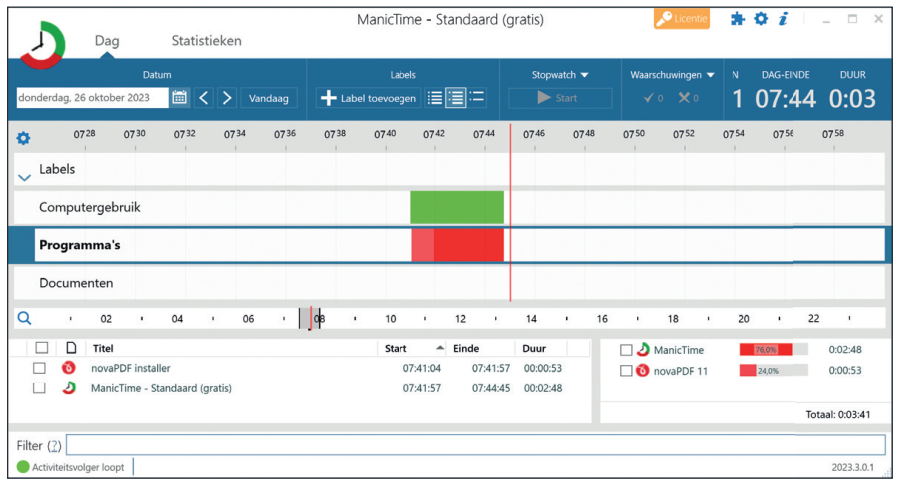Image resolution: width=897 pixels, height=485 pixels.
Task: Click the warnings checkmark counter
Action: tap(653, 98)
